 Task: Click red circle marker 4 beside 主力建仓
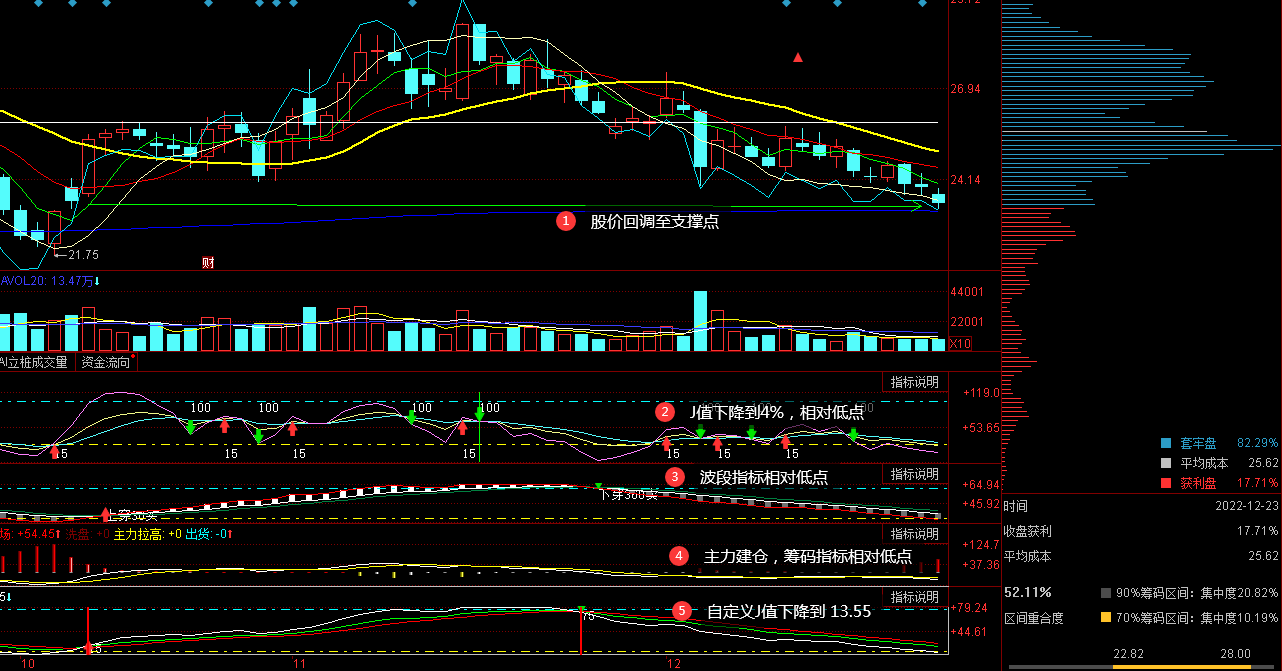point(679,555)
